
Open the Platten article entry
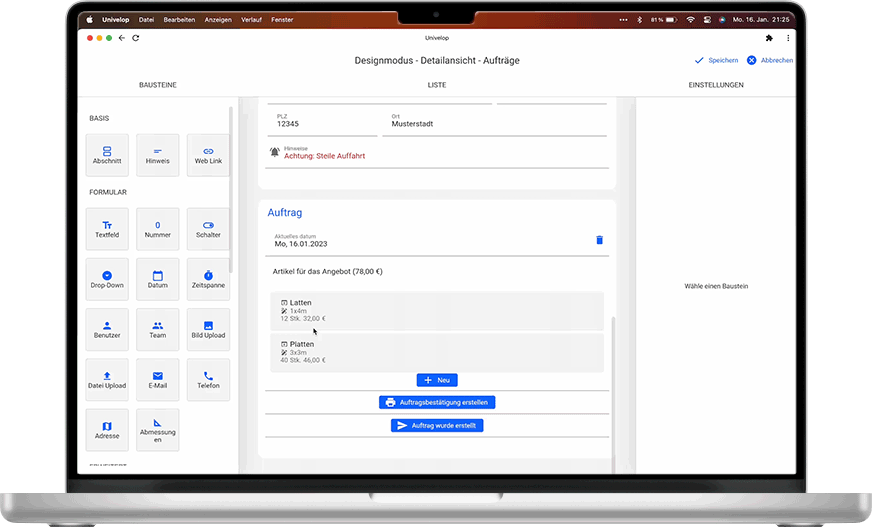click(x=436, y=352)
